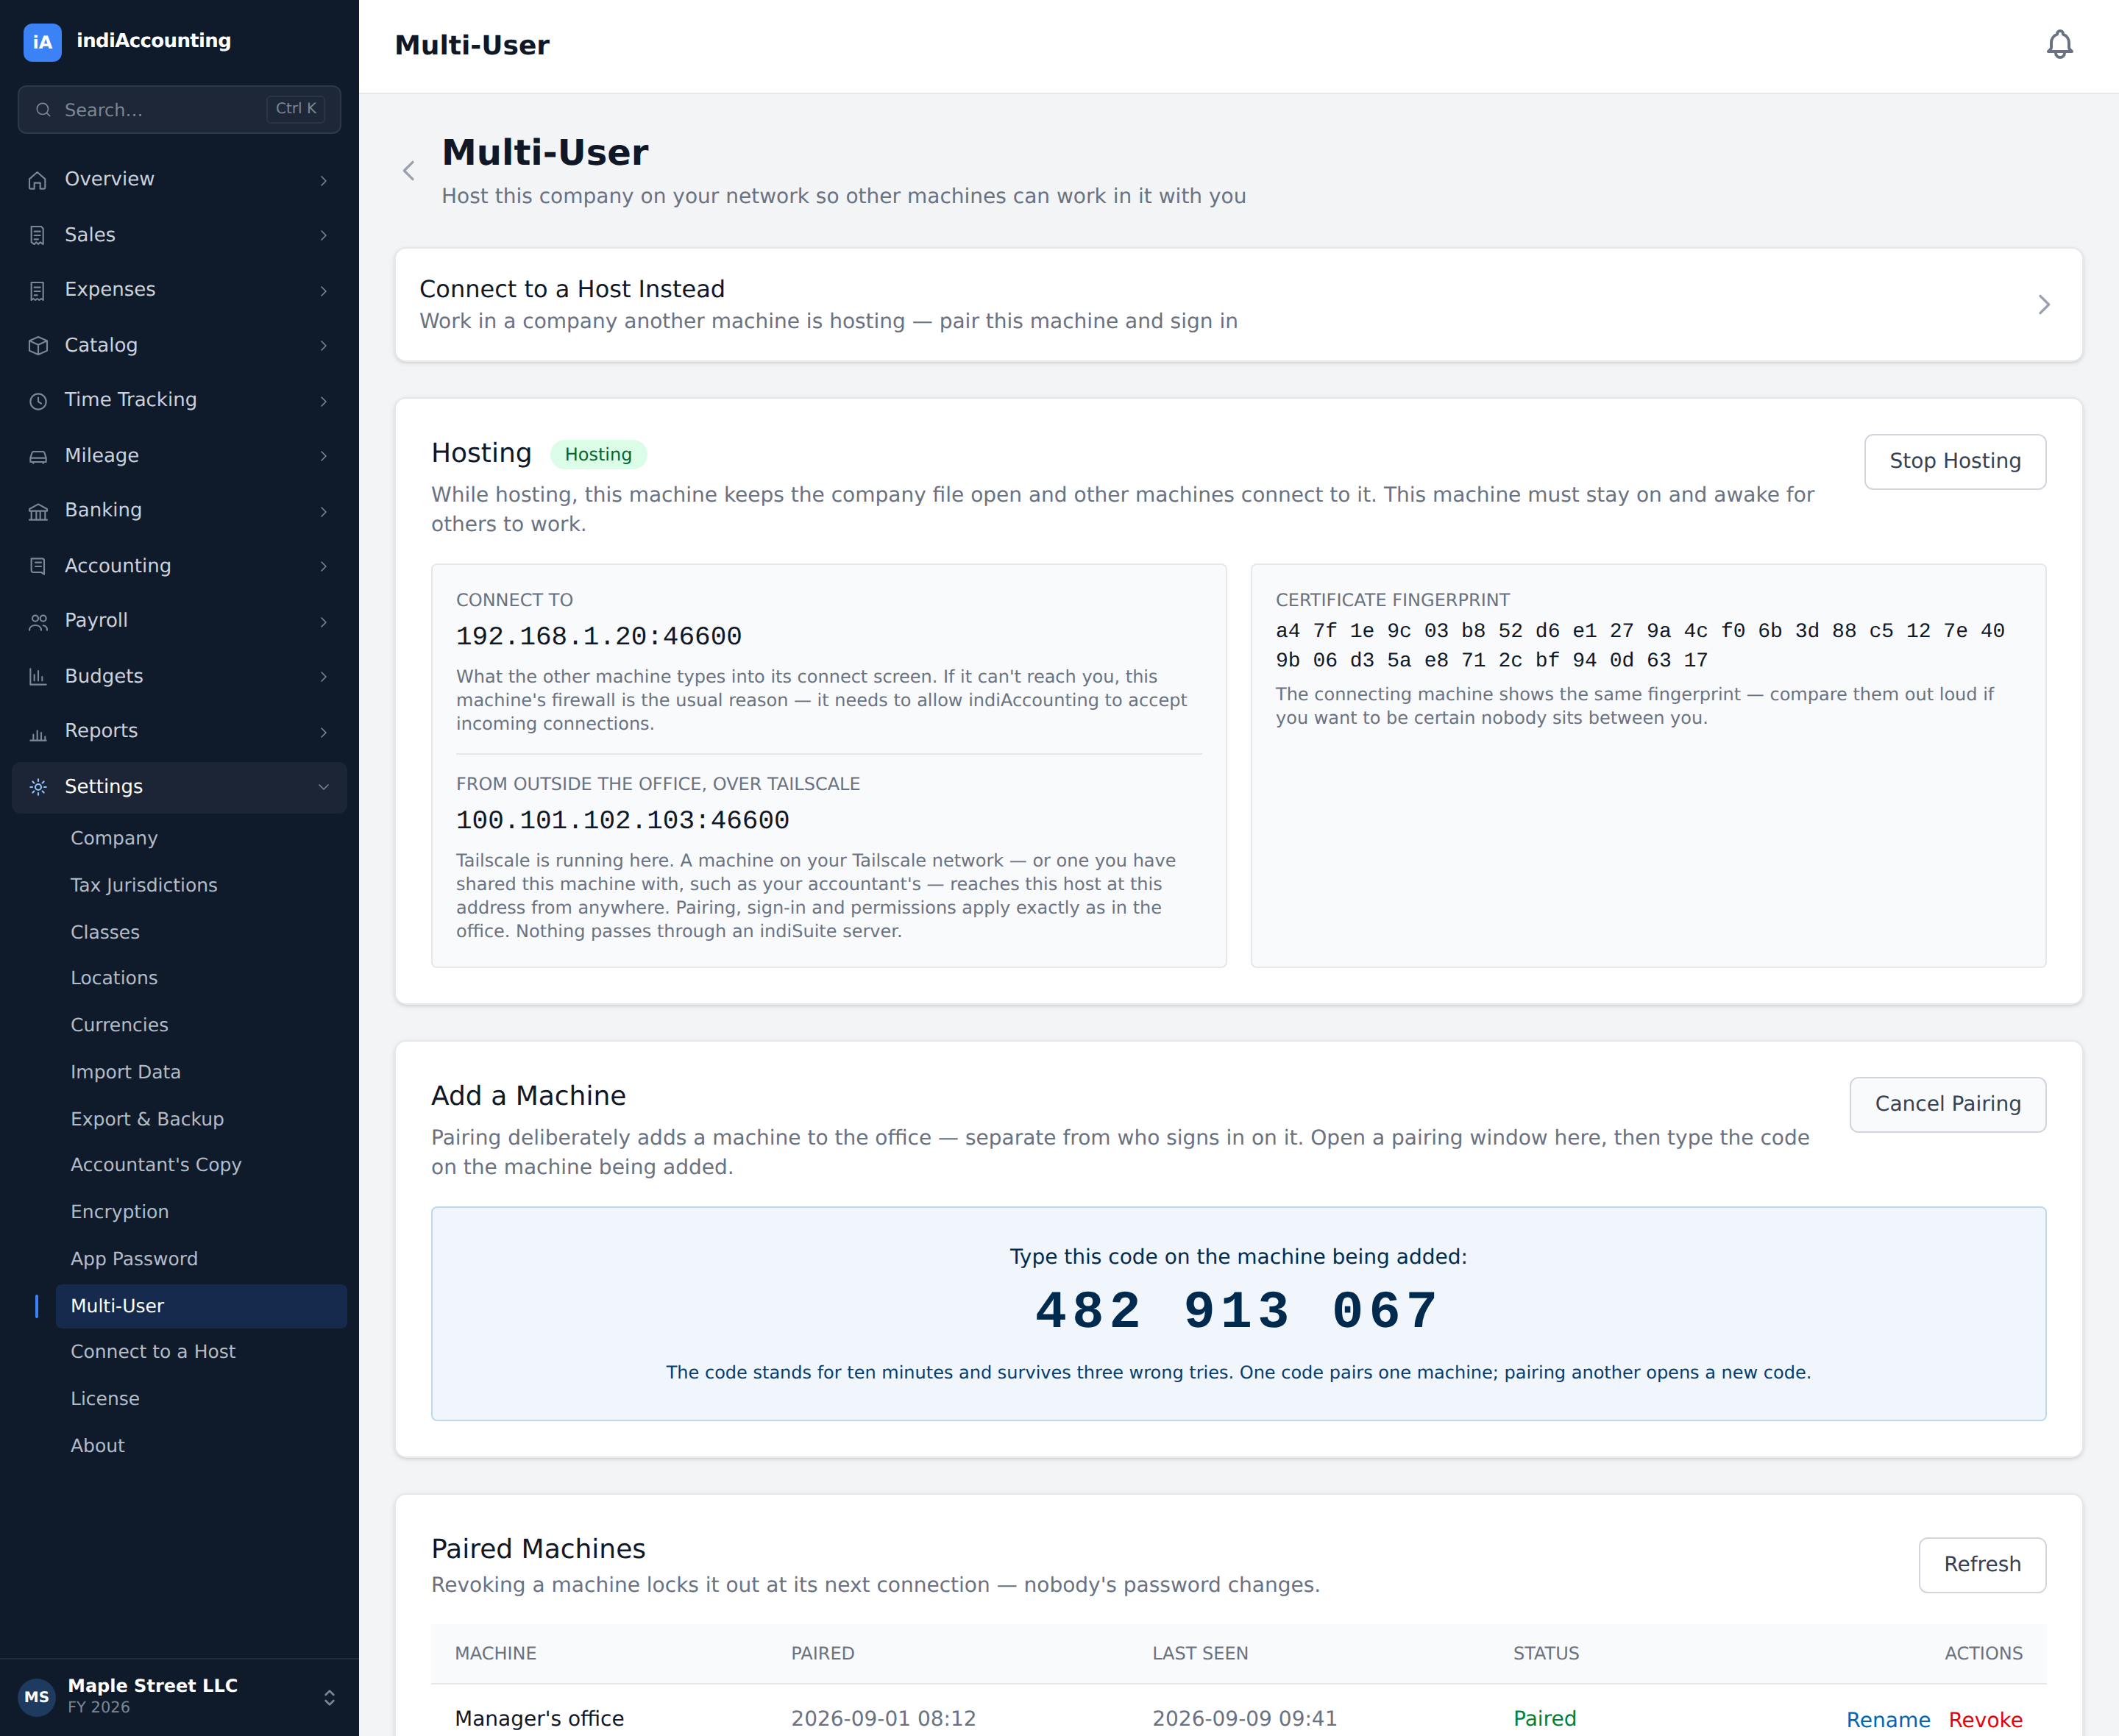
Task: Click the 100.101.102.103:46600 Tailscale address
Action: 623,820
